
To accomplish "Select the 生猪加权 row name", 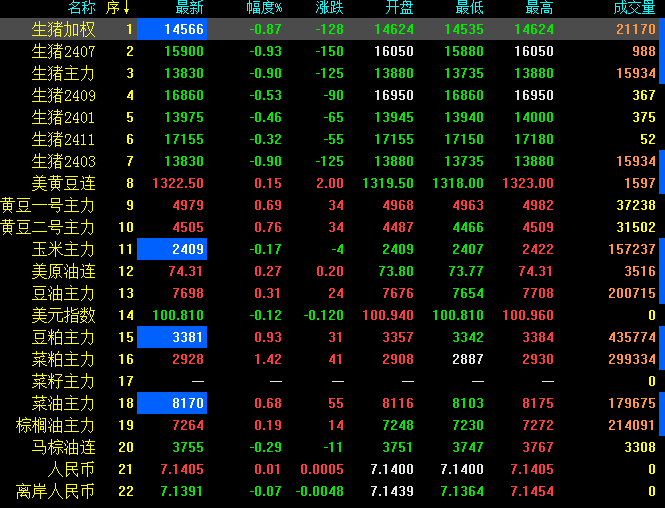I will pyautogui.click(x=64, y=29).
